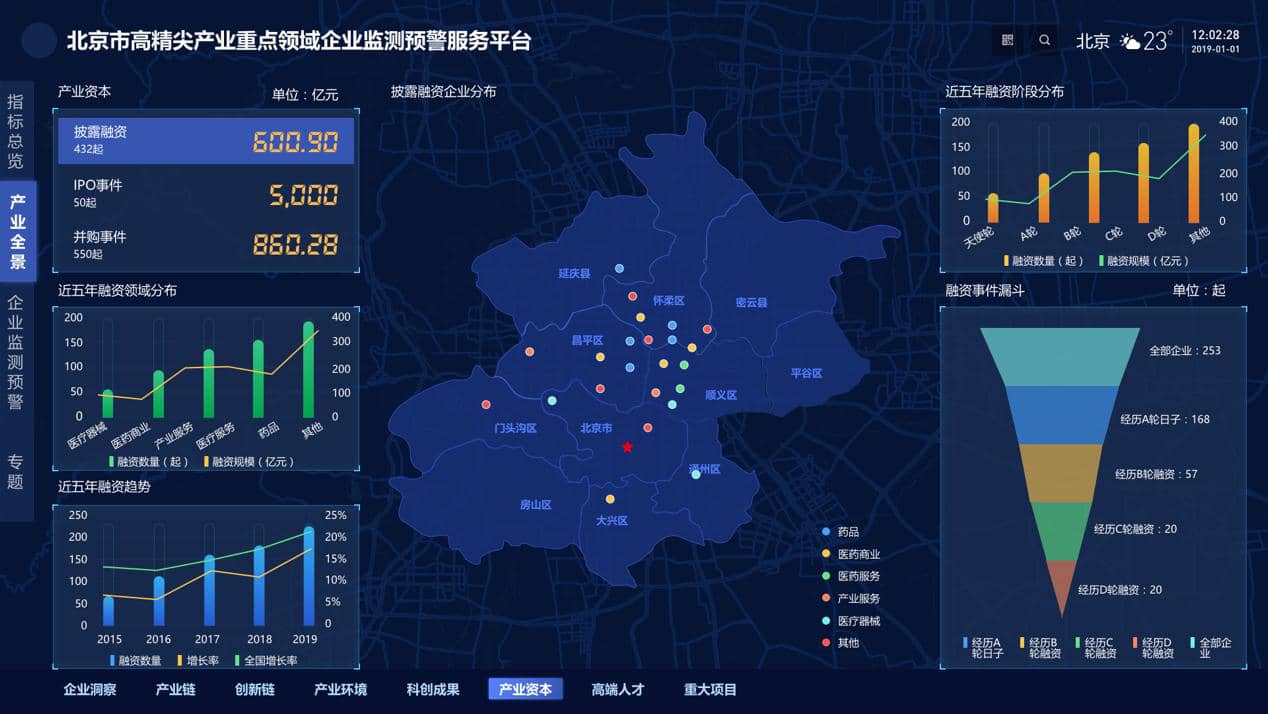Click the top 全部企业 funnel segment
The height and width of the screenshot is (714, 1268).
1060,356
